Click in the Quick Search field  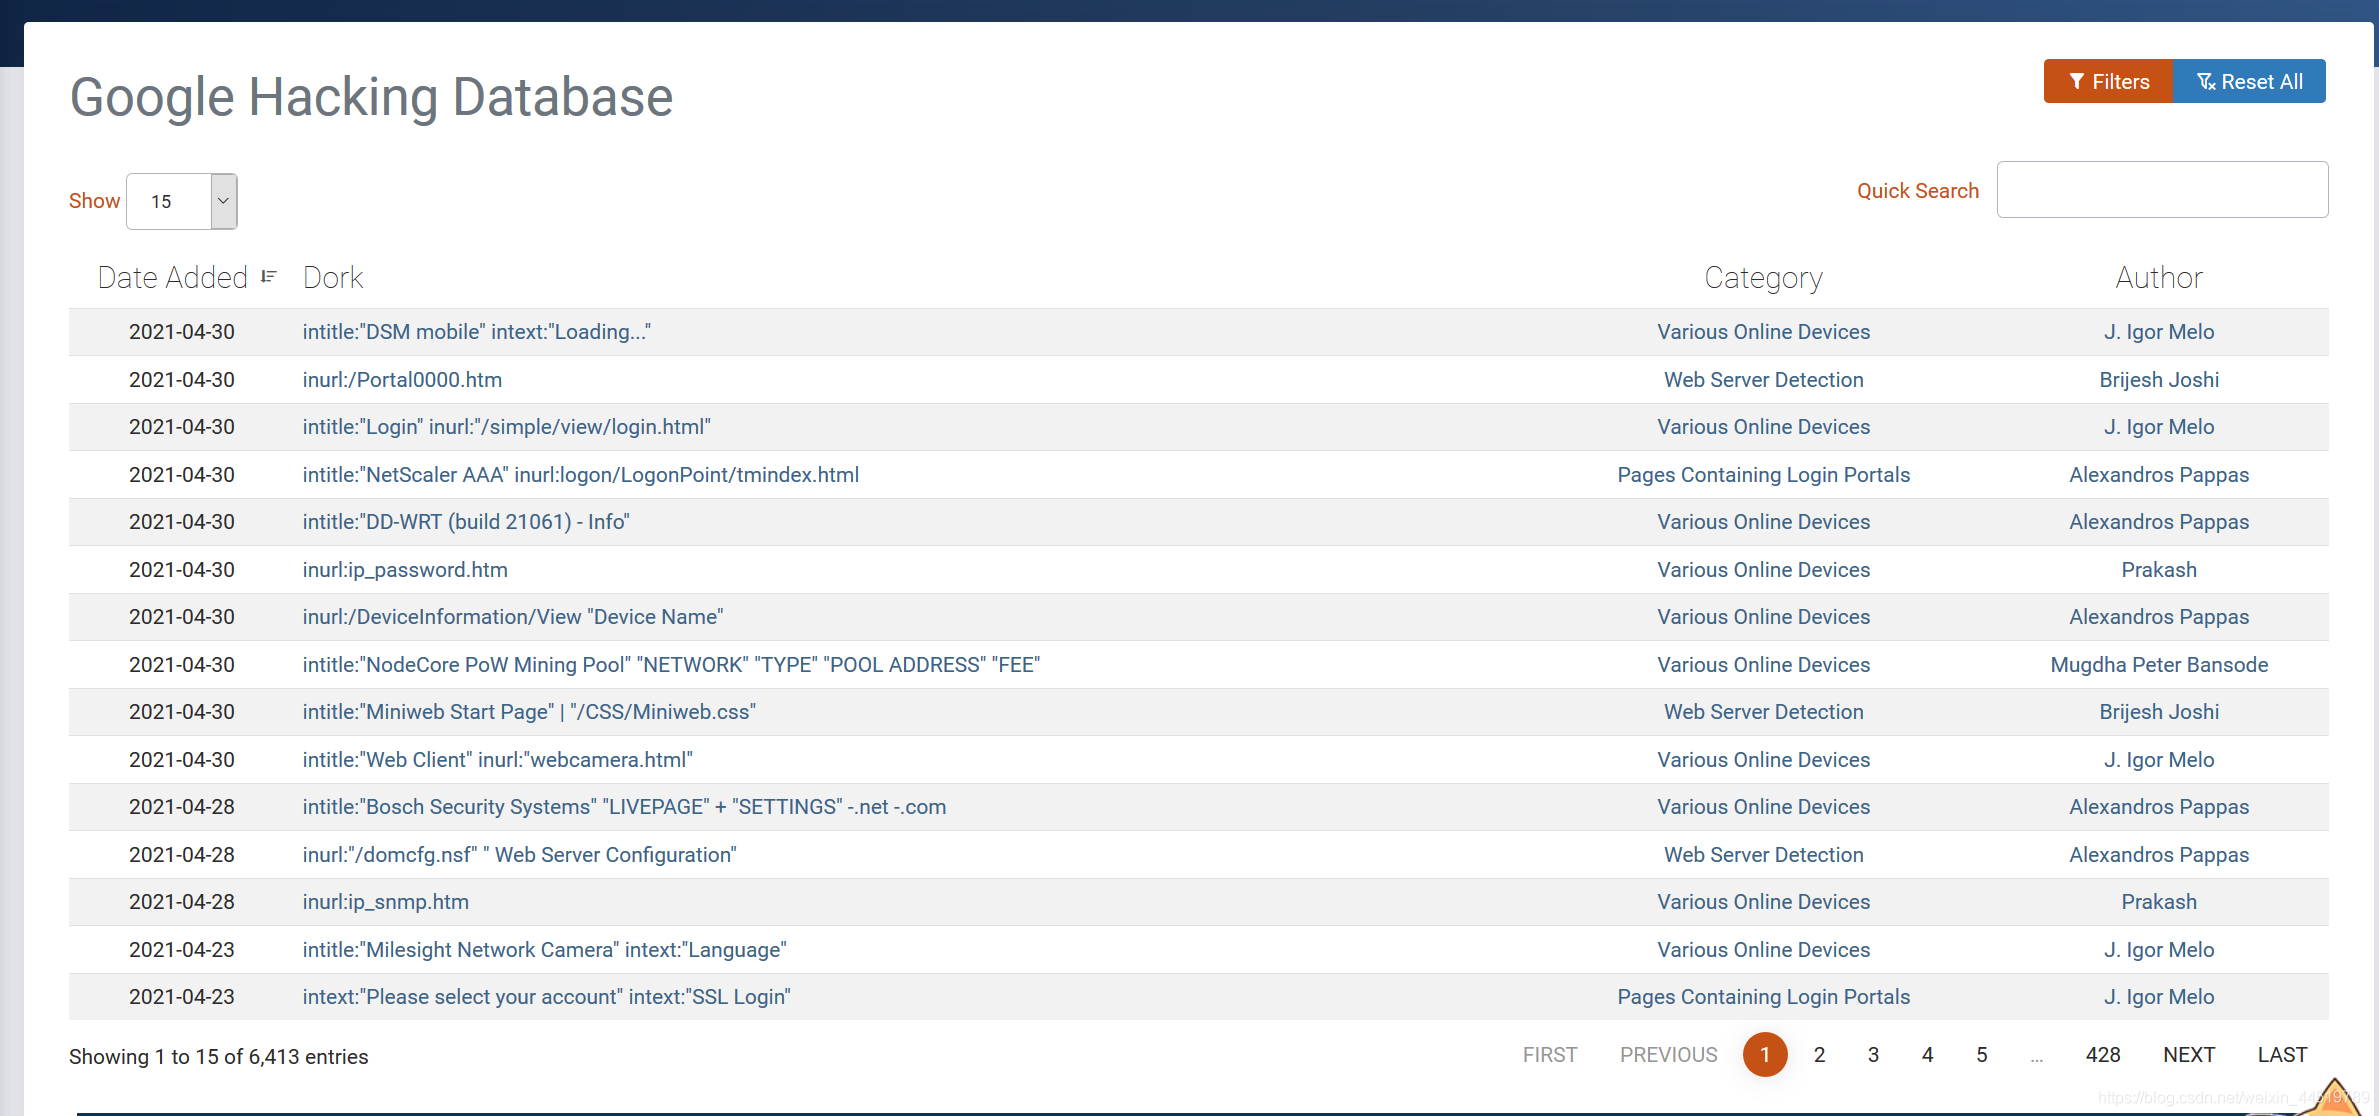[2161, 190]
